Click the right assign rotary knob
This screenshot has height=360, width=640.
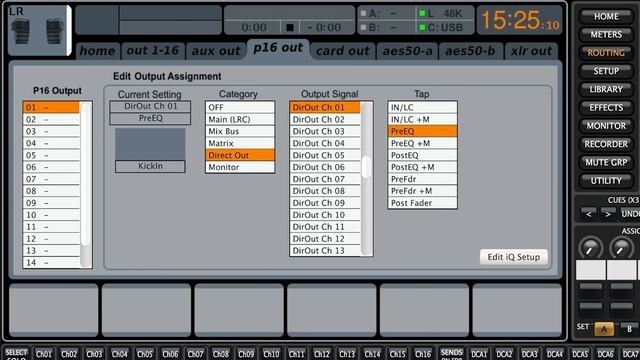click(621, 249)
